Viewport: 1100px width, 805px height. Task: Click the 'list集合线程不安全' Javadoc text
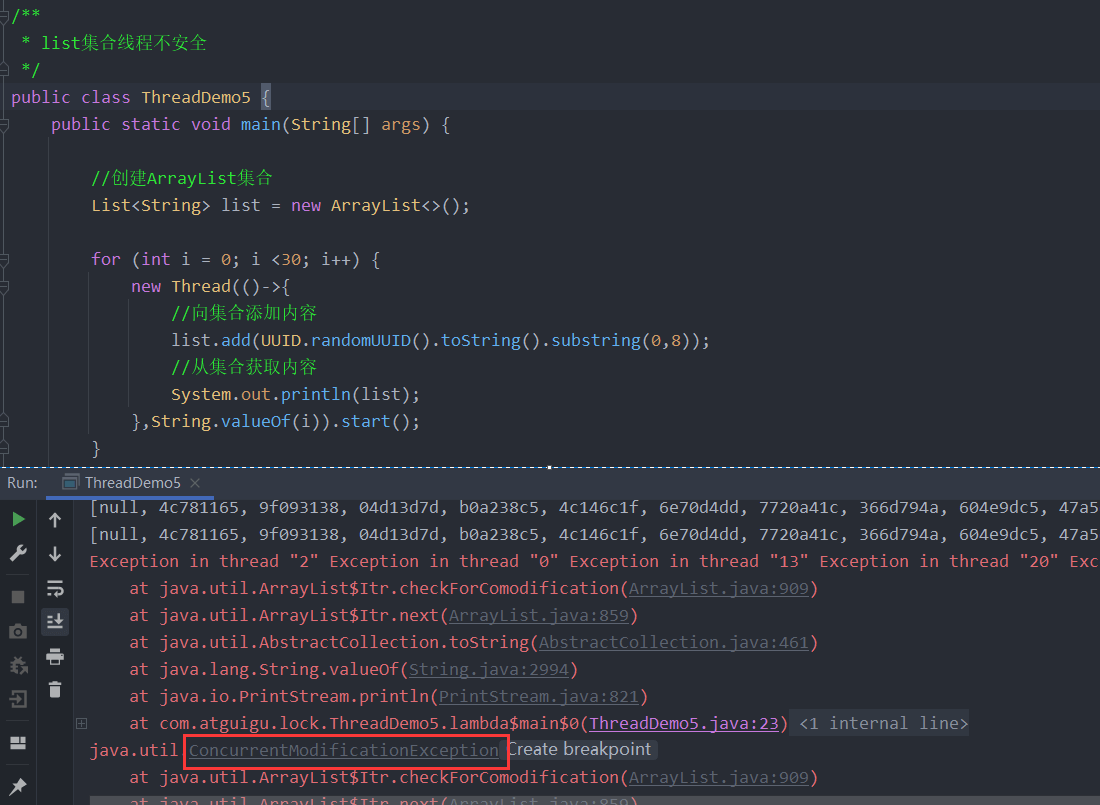coord(124,43)
